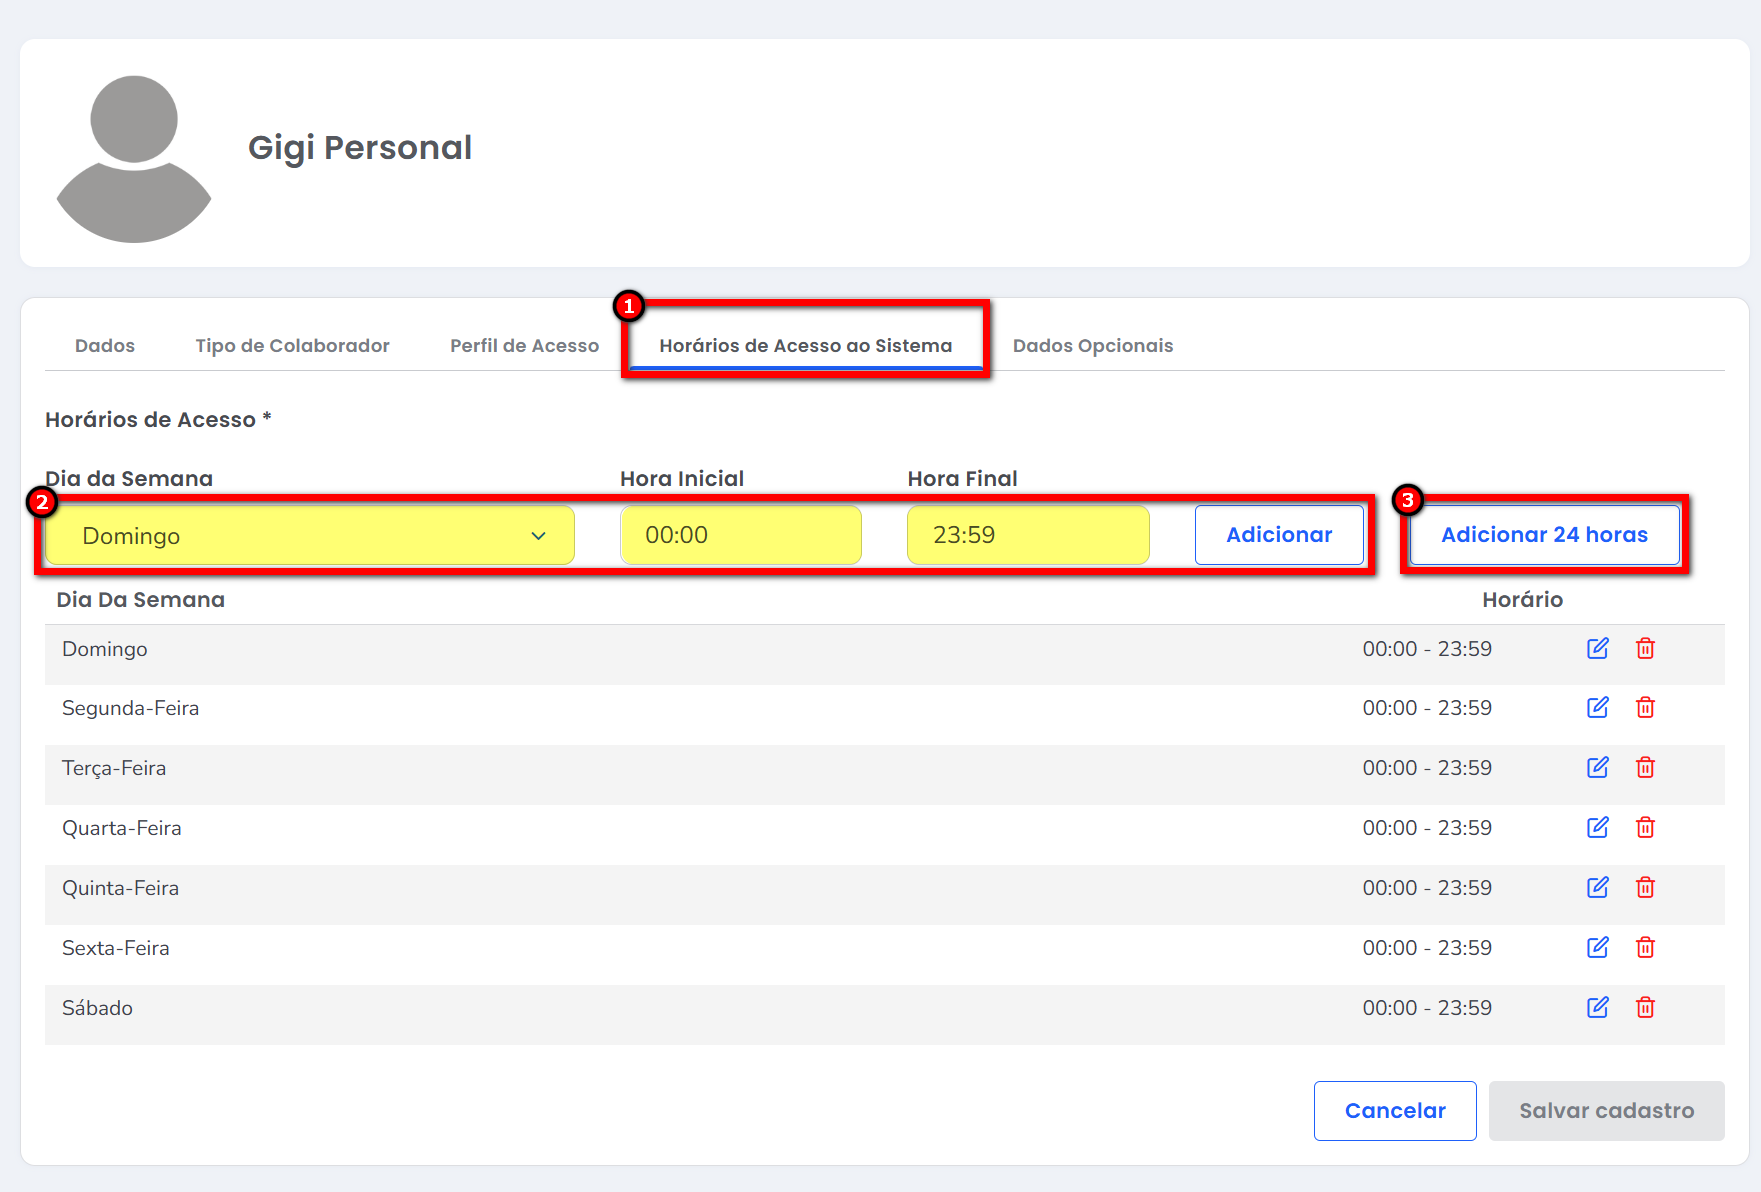Delete the Segunda-Feira schedule row
Screen dimensions: 1761x1192
click(x=1645, y=708)
